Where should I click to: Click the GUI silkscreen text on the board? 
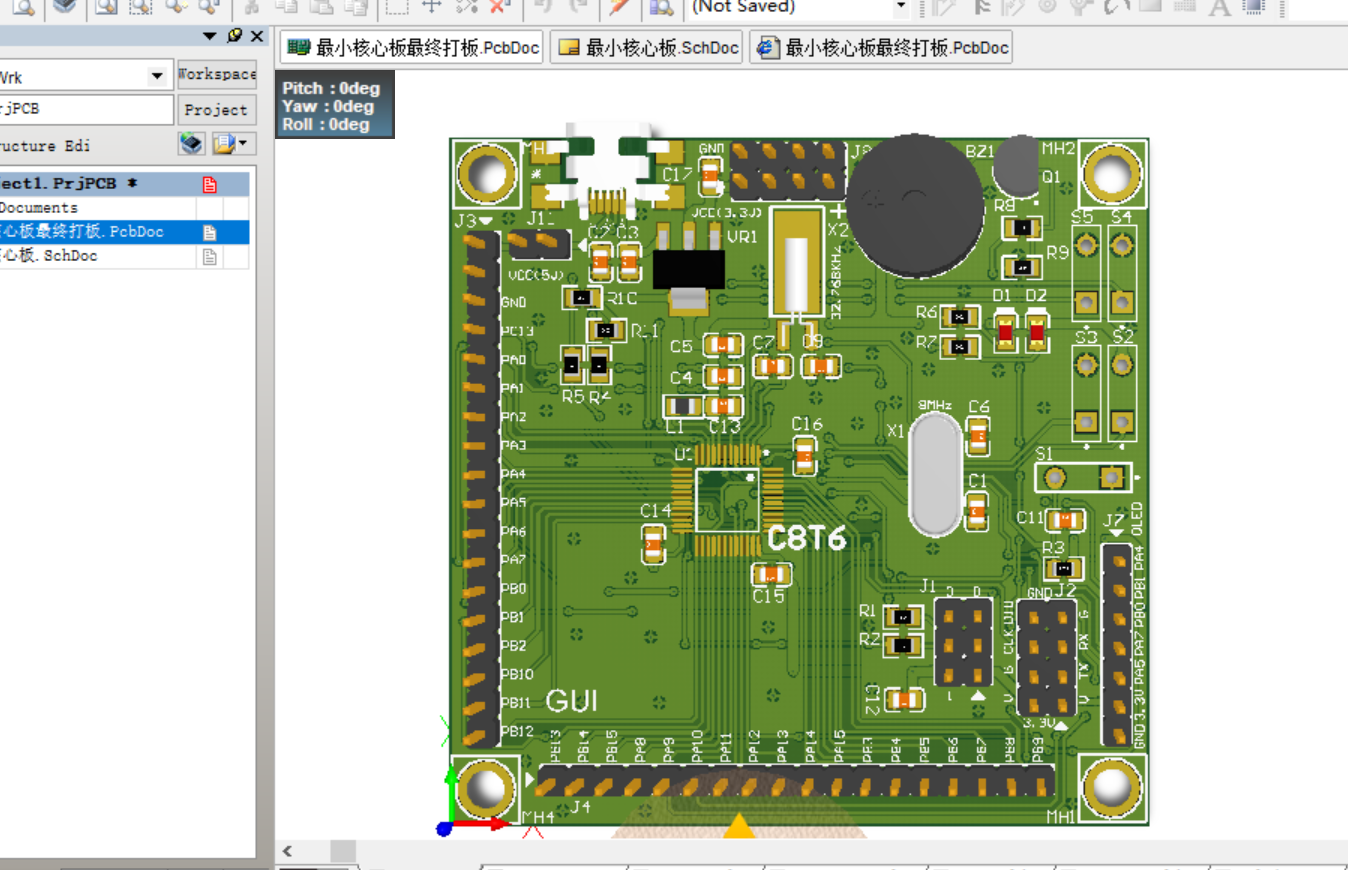coord(572,701)
